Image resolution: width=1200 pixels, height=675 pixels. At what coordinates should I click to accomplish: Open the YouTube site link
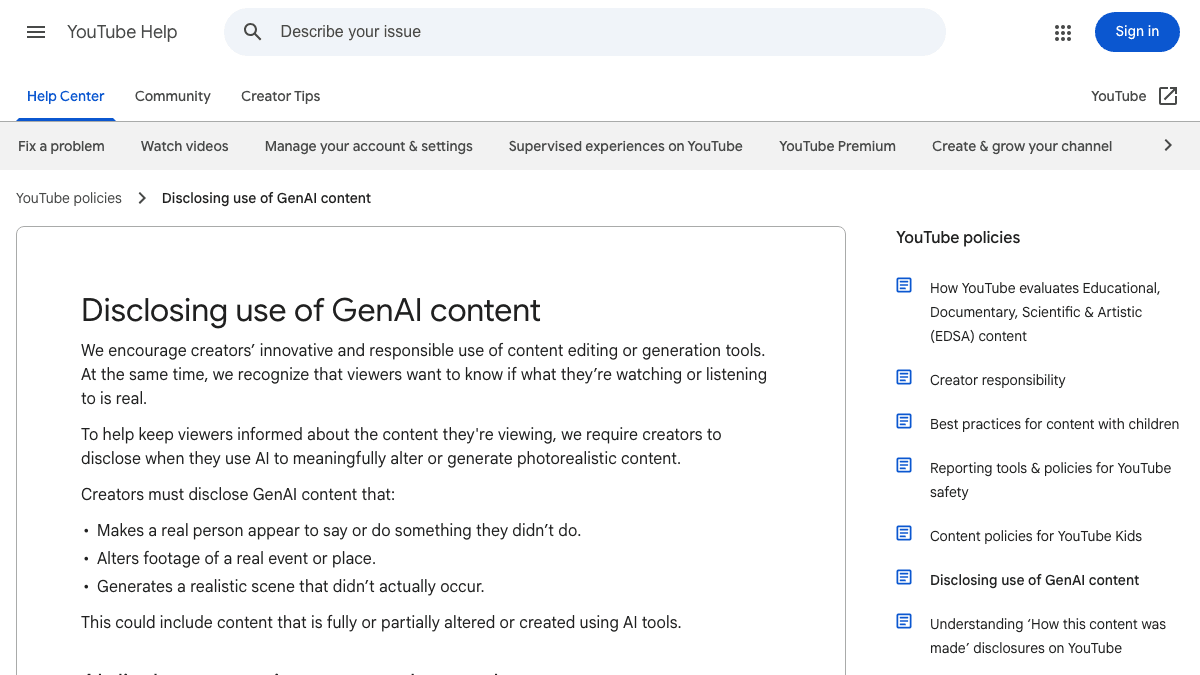click(1118, 96)
